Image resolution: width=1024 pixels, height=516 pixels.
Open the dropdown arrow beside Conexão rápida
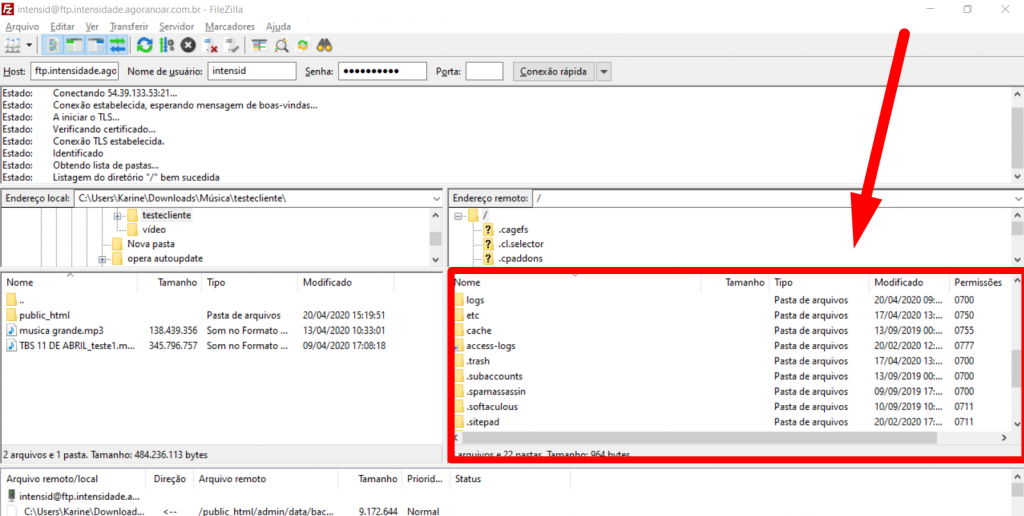(604, 72)
